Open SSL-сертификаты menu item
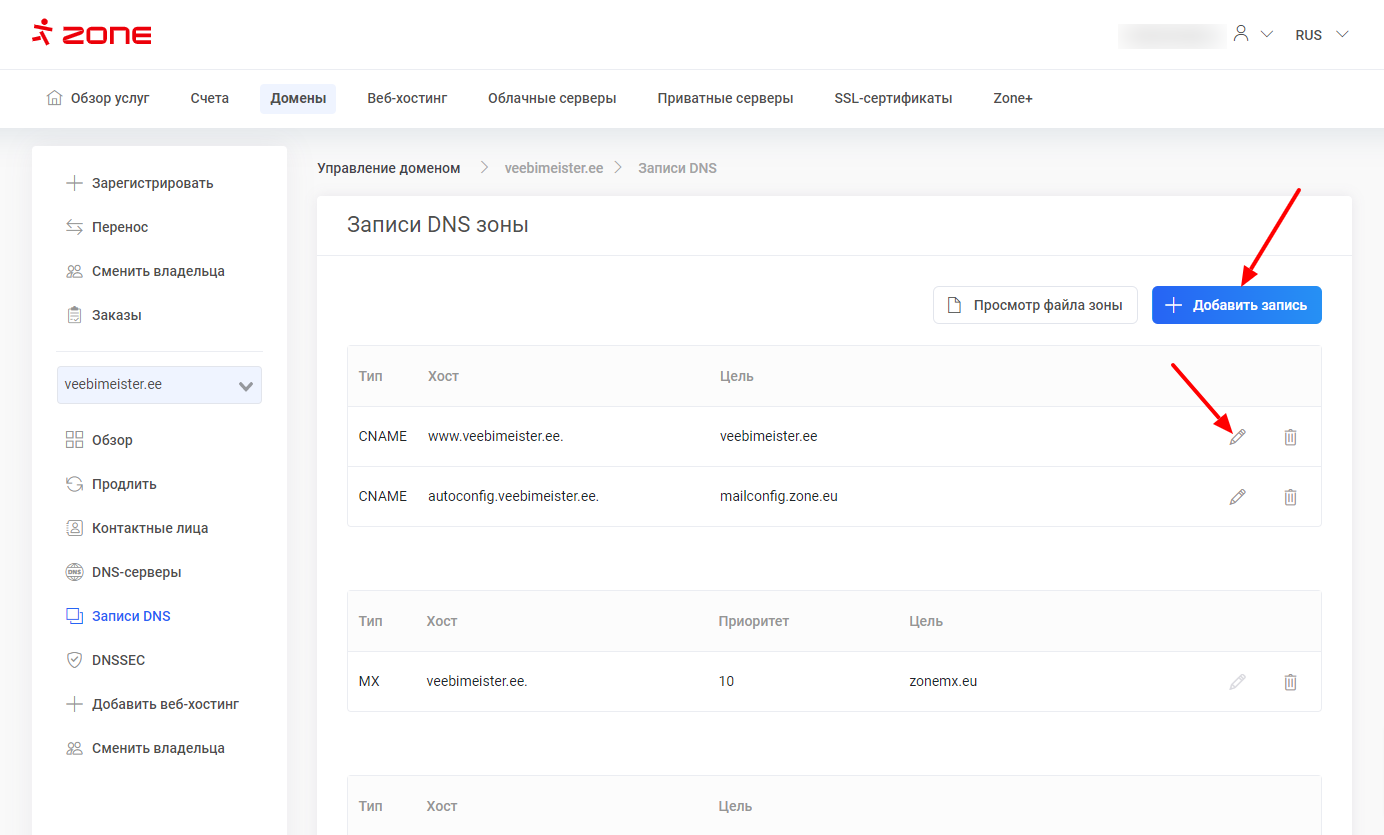 pos(893,98)
